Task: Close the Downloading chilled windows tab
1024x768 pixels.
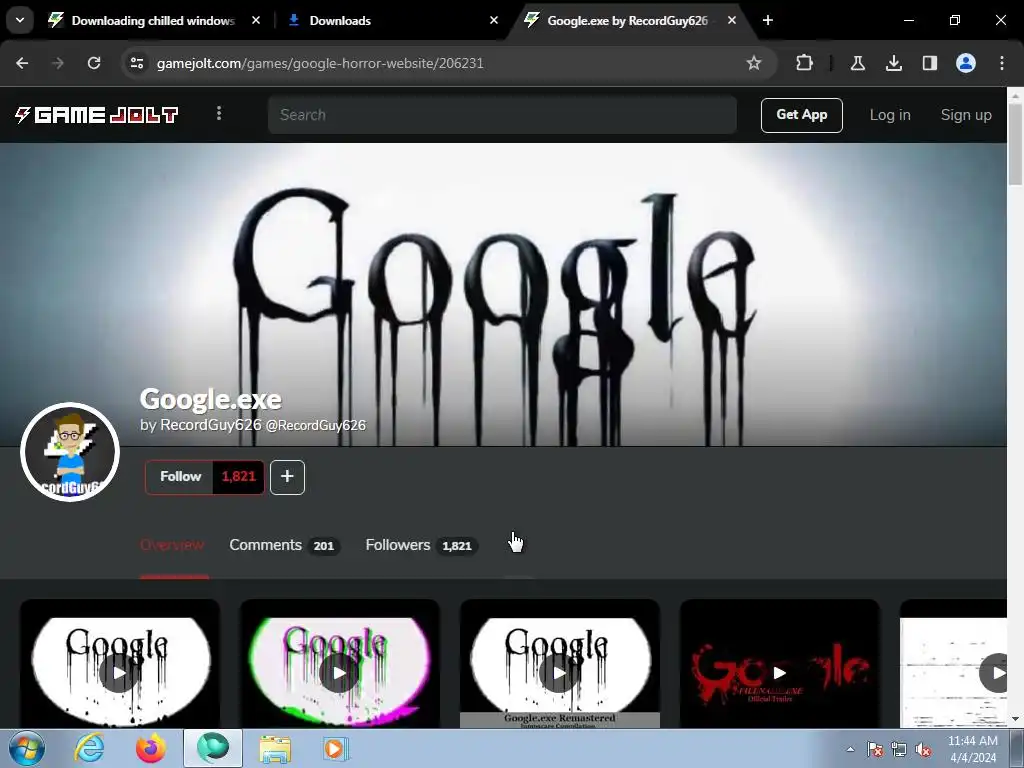Action: click(x=256, y=20)
